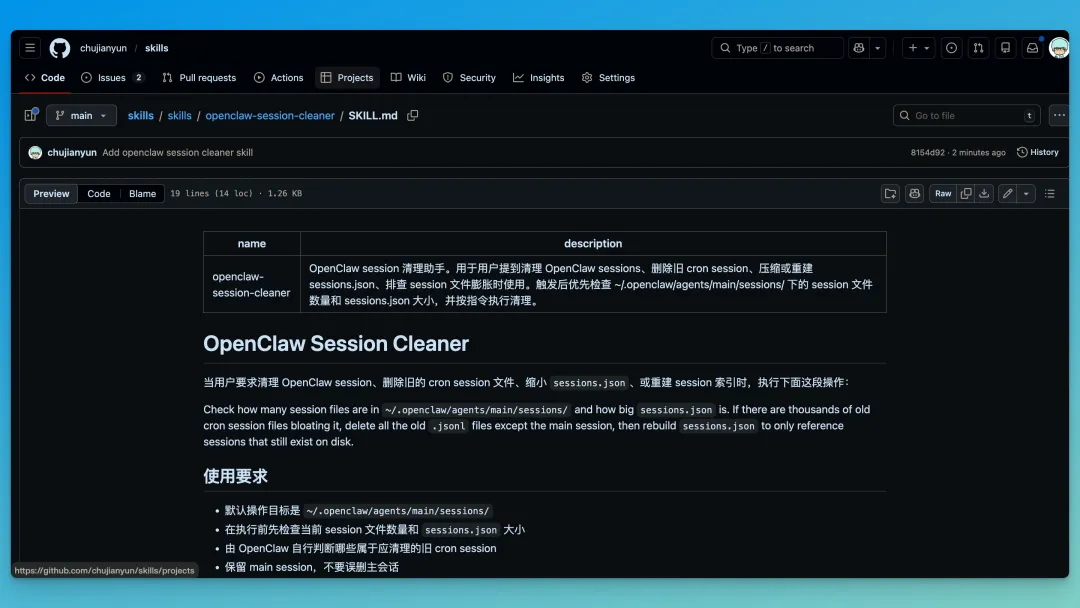Switch to the Code source view
This screenshot has height=608, width=1080.
click(98, 194)
